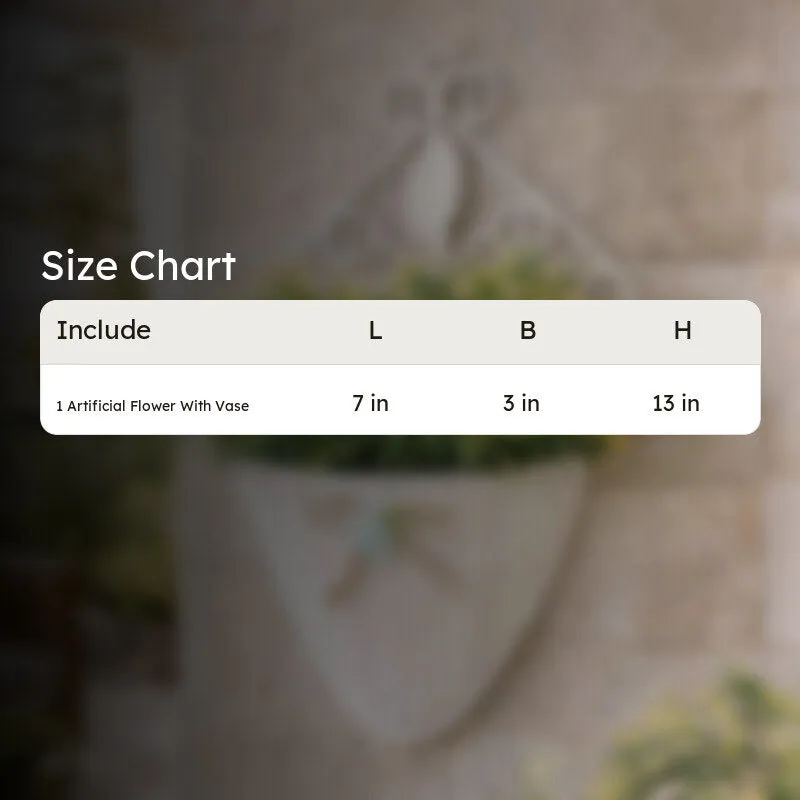Click the B column header
This screenshot has width=800, height=800.
[x=528, y=331]
